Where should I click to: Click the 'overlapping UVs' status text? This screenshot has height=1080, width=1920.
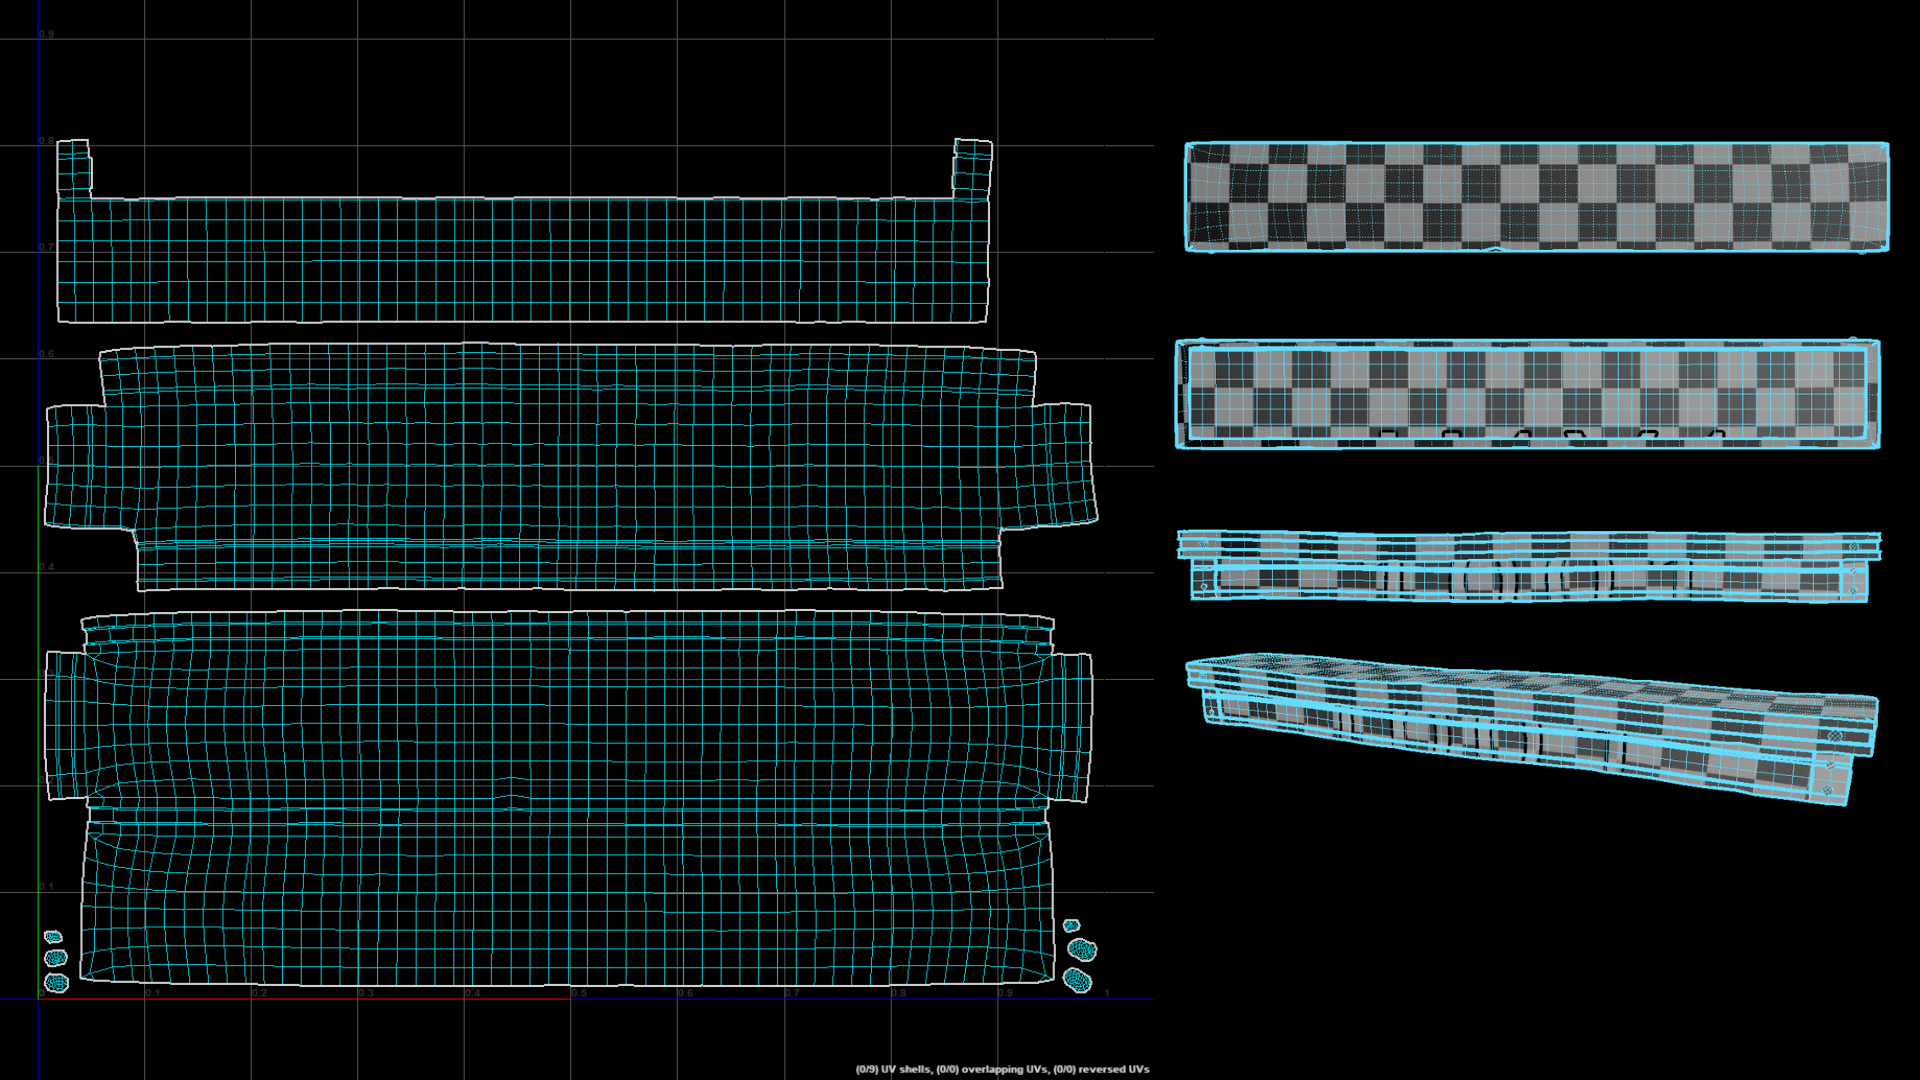(x=1004, y=1069)
